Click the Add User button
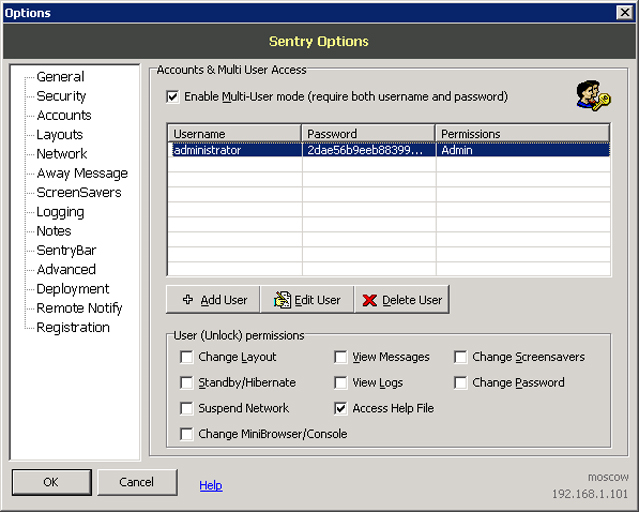 coord(214,300)
